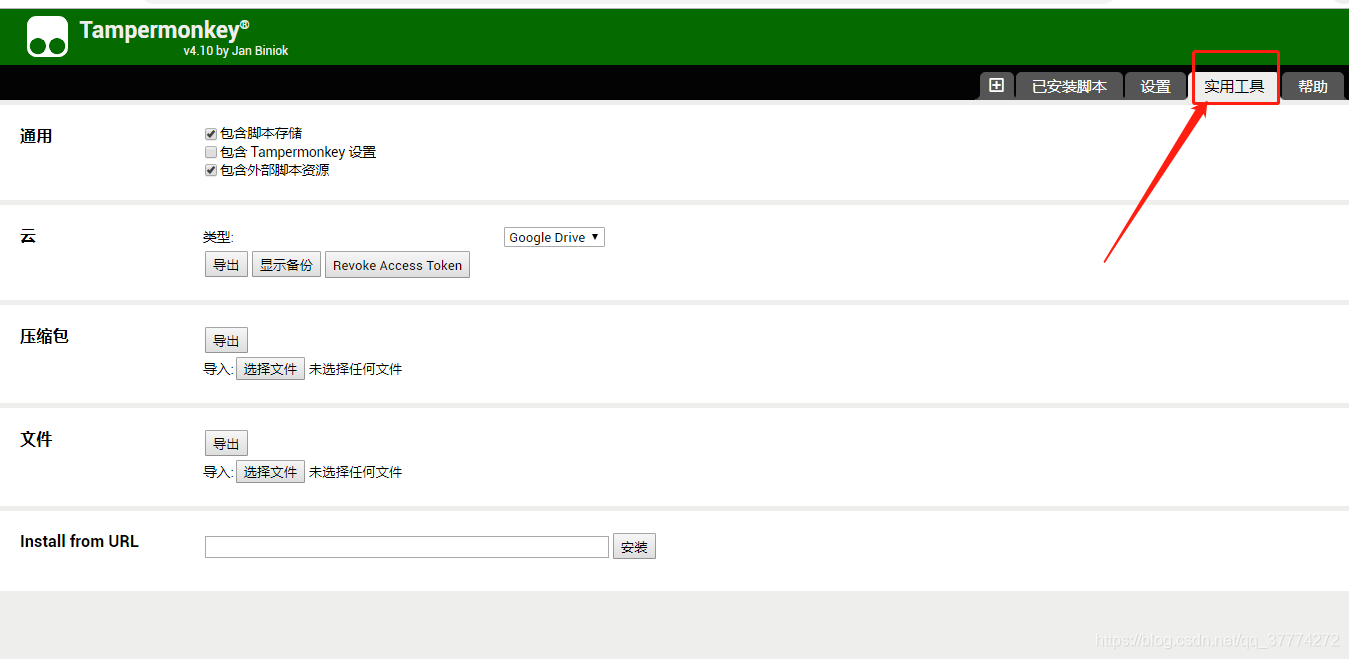Click the 安装 button
Image resolution: width=1349 pixels, height=659 pixels.
click(634, 547)
